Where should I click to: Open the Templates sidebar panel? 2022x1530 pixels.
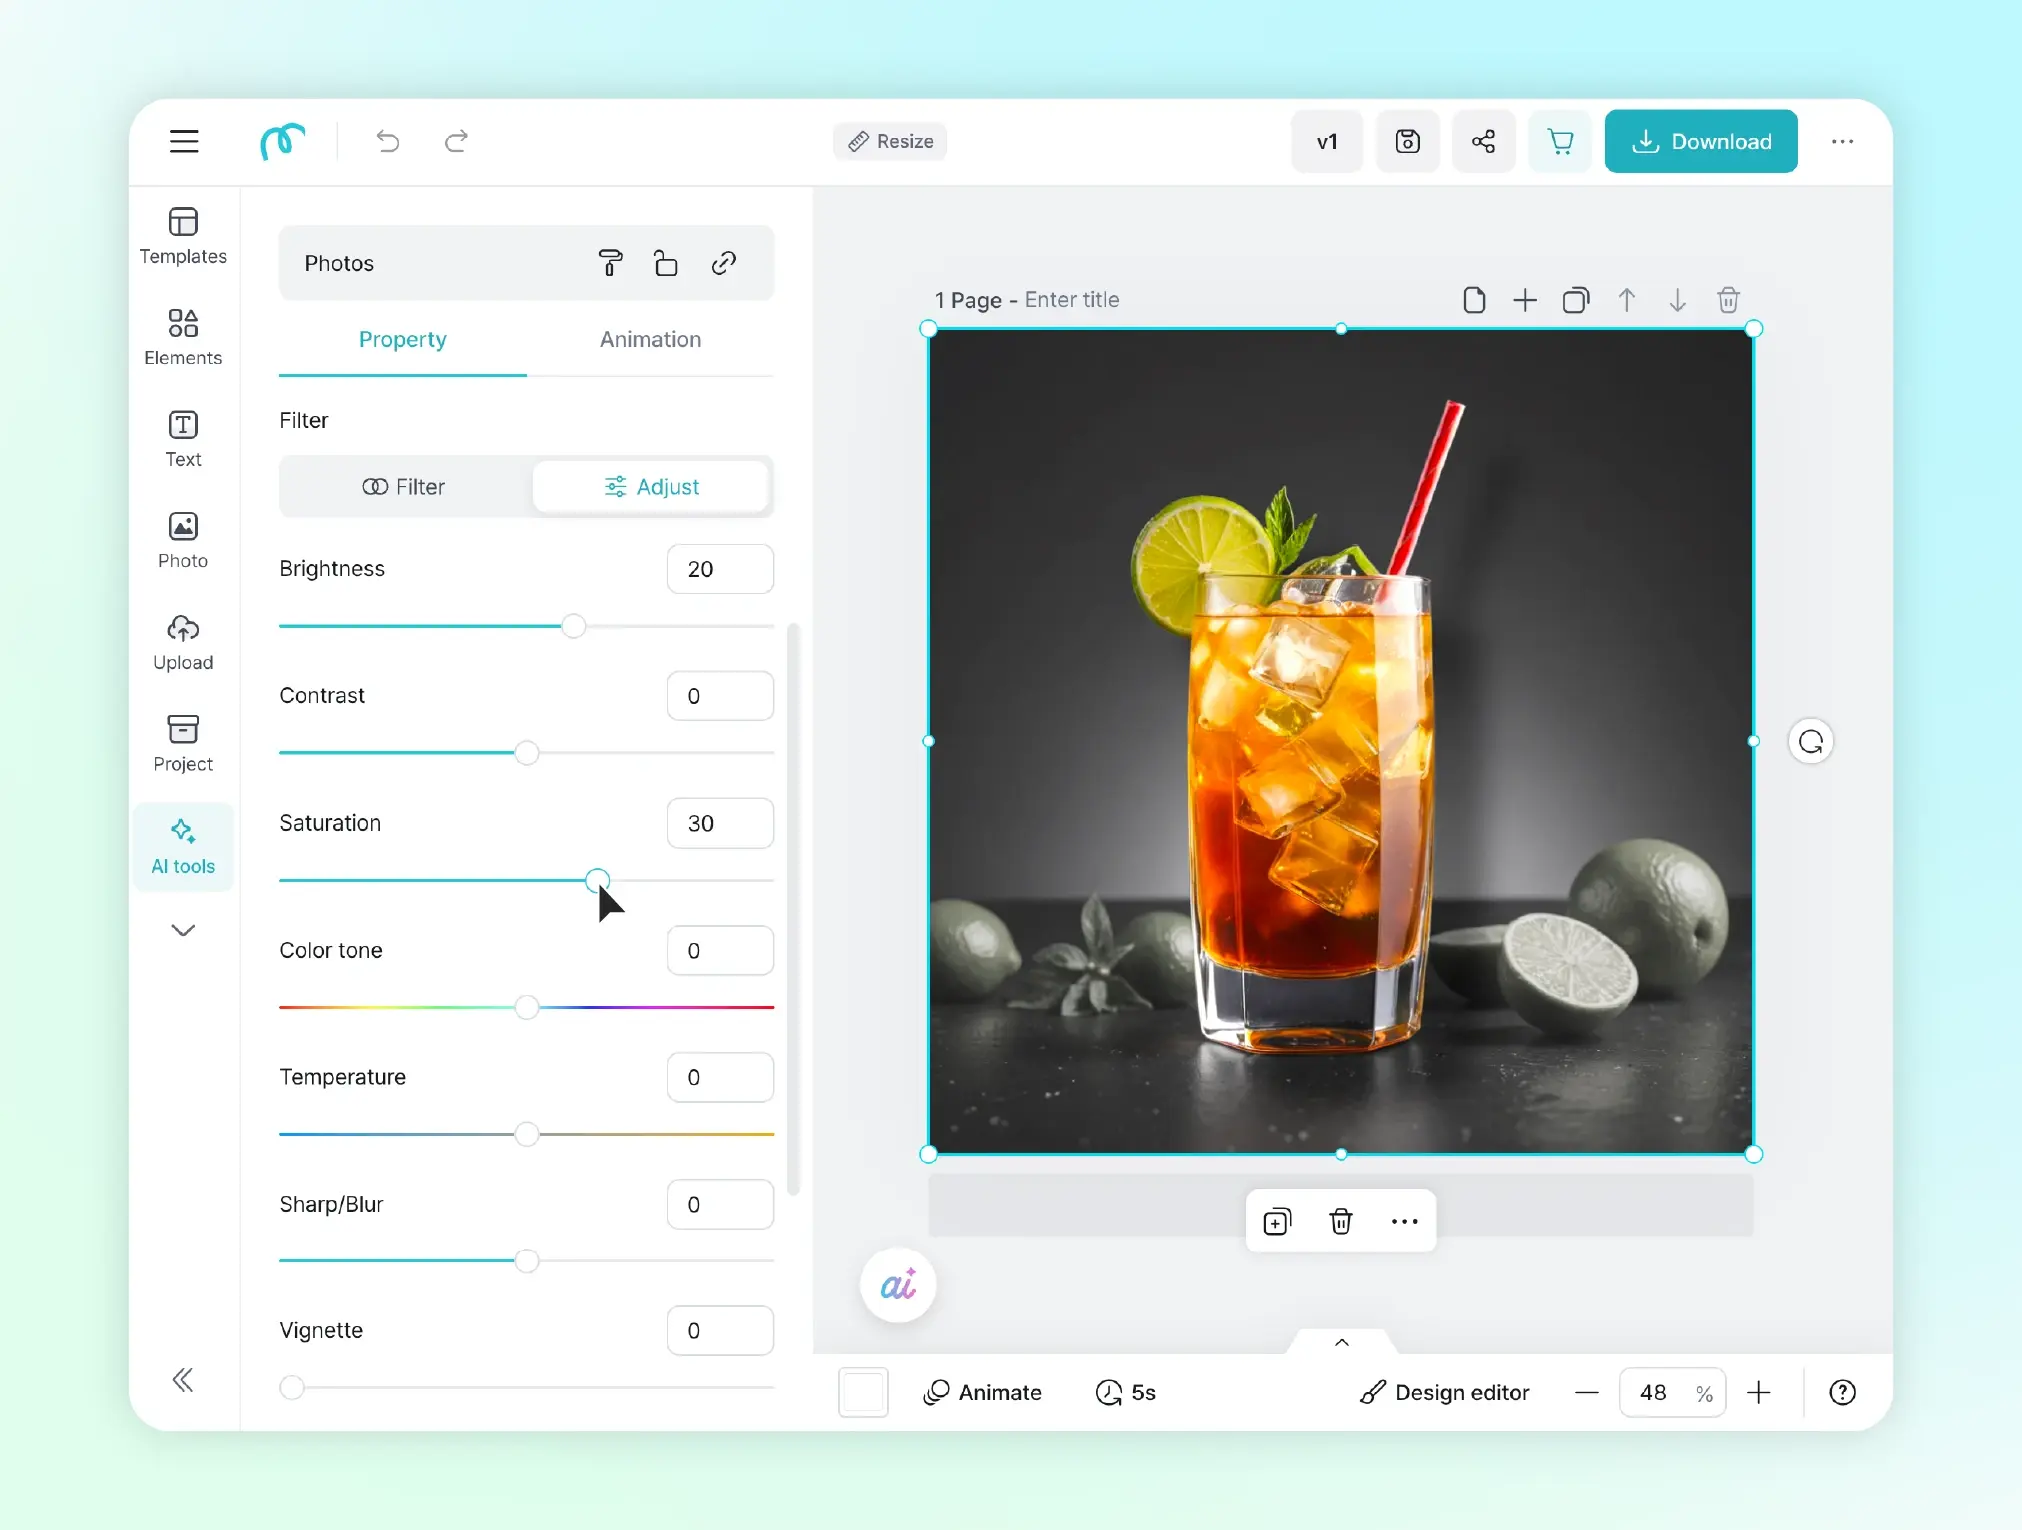183,236
